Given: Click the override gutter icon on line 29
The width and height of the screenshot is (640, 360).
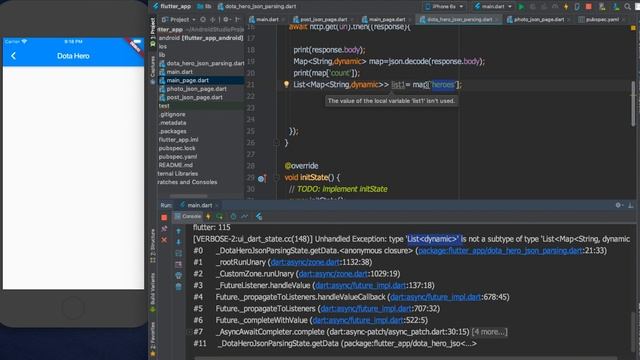Looking at the screenshot, I should point(262,178).
